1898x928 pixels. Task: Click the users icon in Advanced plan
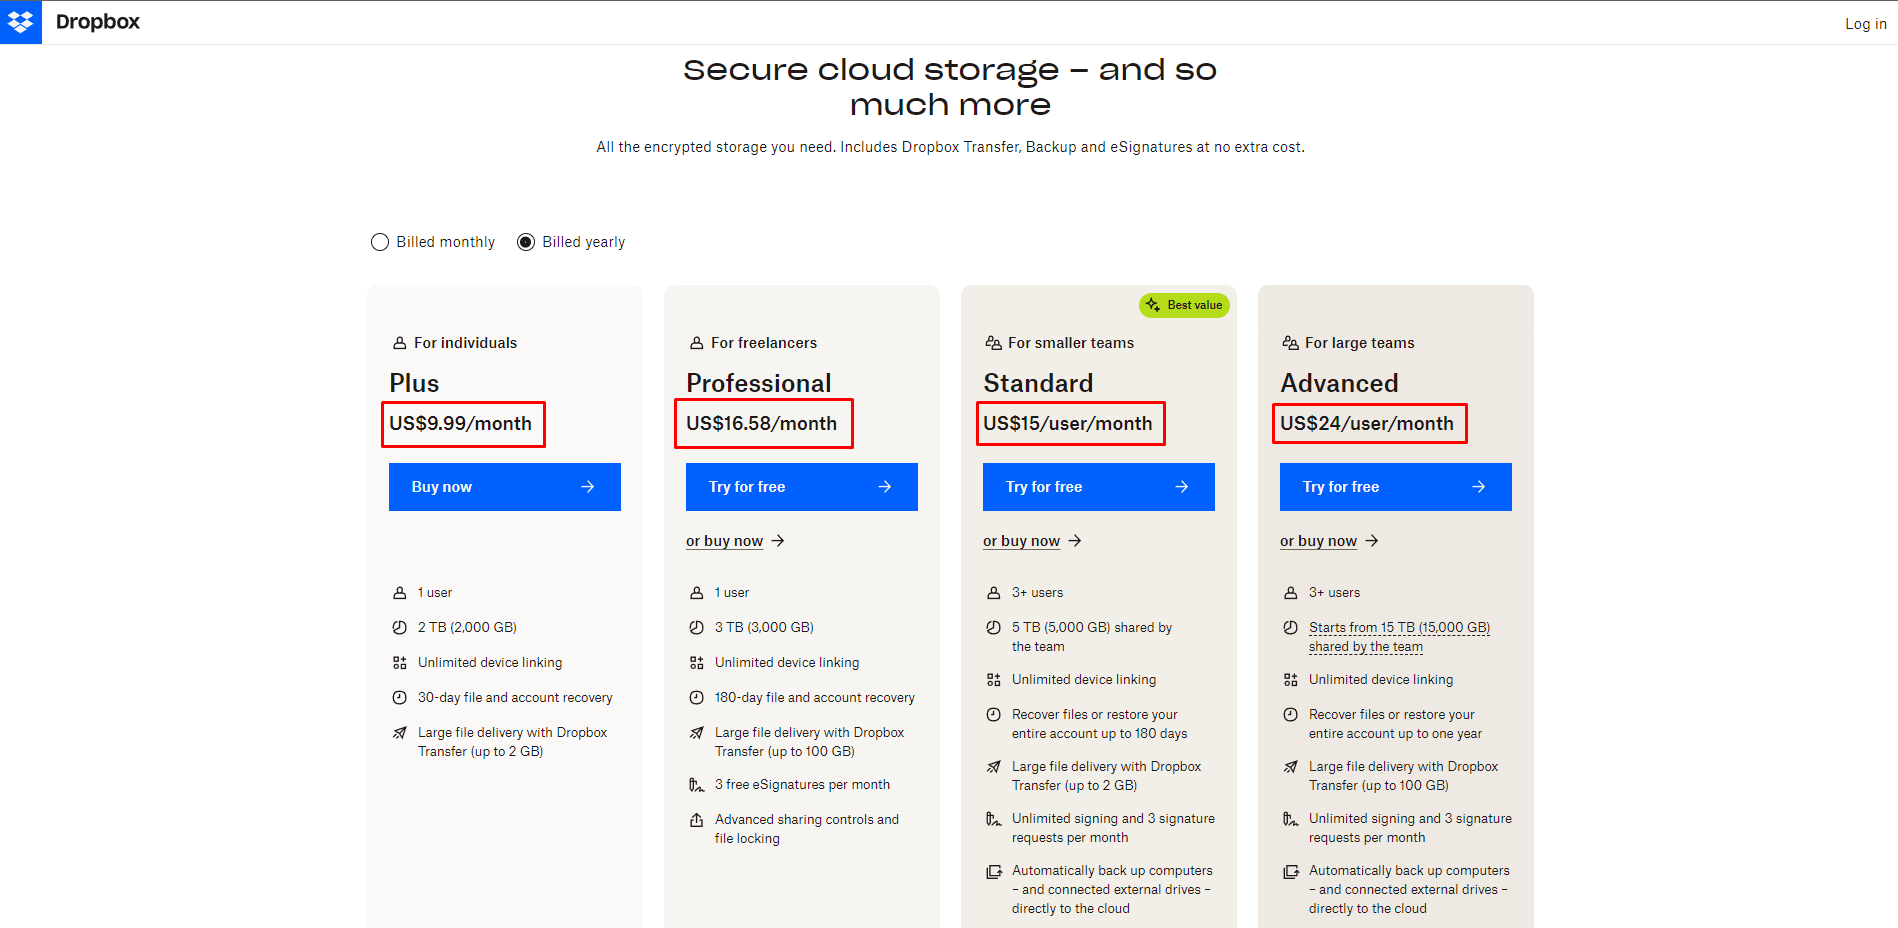click(x=1290, y=593)
